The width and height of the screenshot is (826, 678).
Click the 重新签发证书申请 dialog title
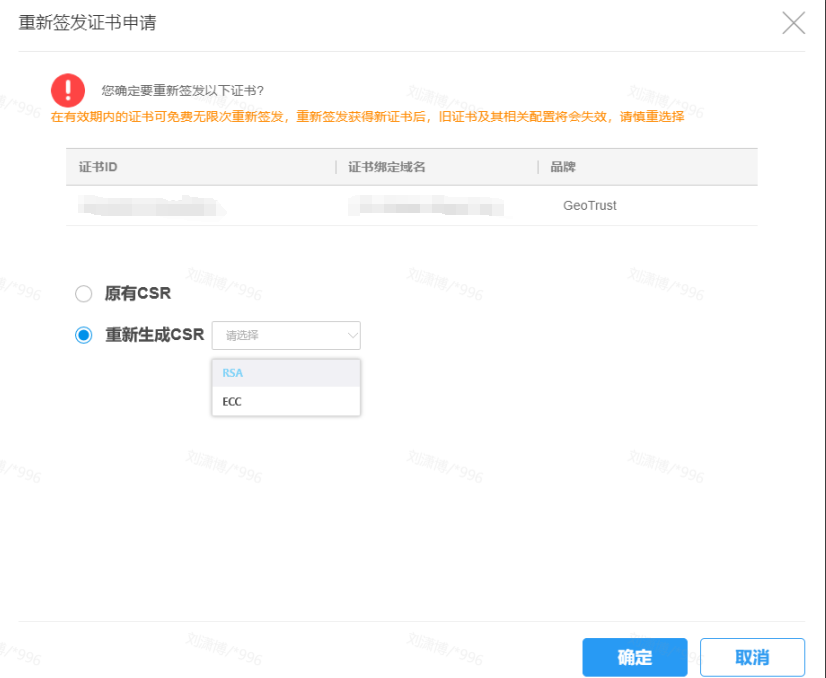[x=87, y=23]
